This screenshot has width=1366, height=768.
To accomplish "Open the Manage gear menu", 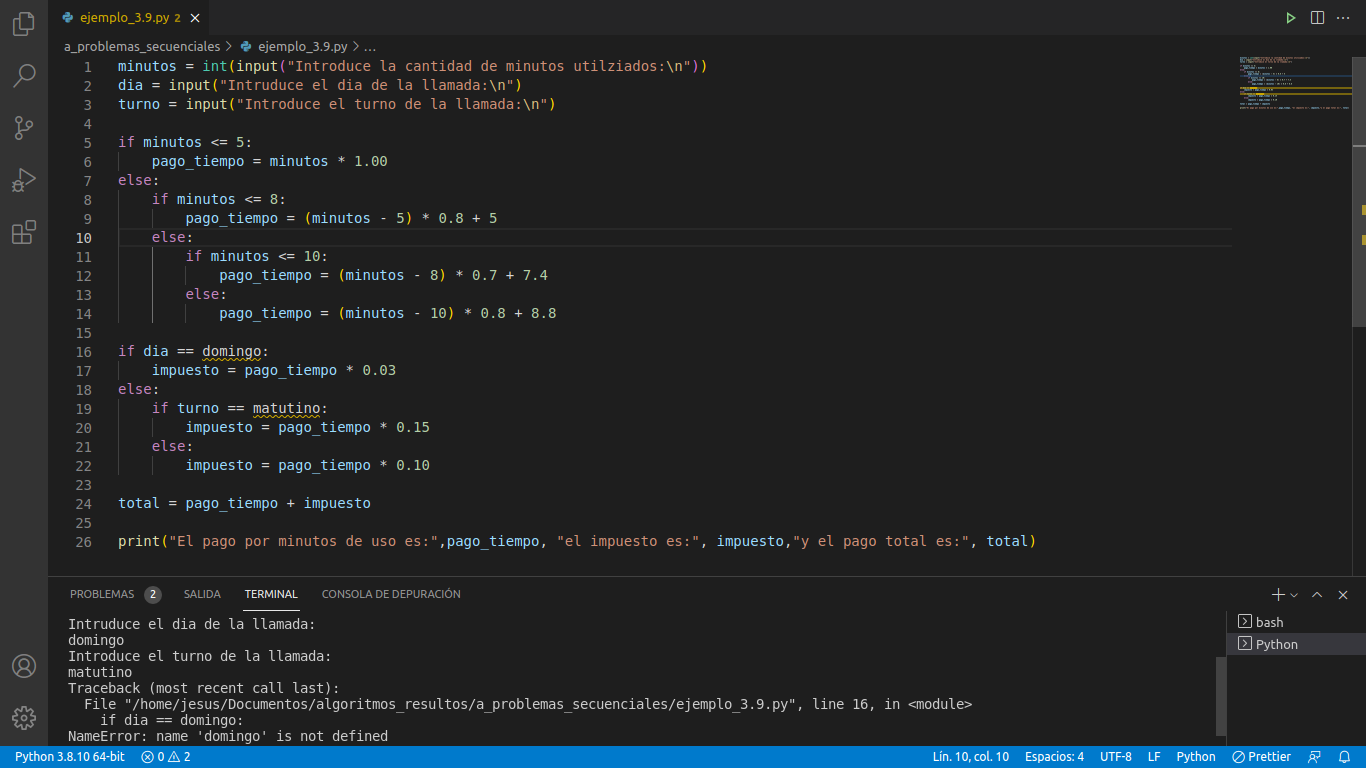I will click(x=24, y=717).
